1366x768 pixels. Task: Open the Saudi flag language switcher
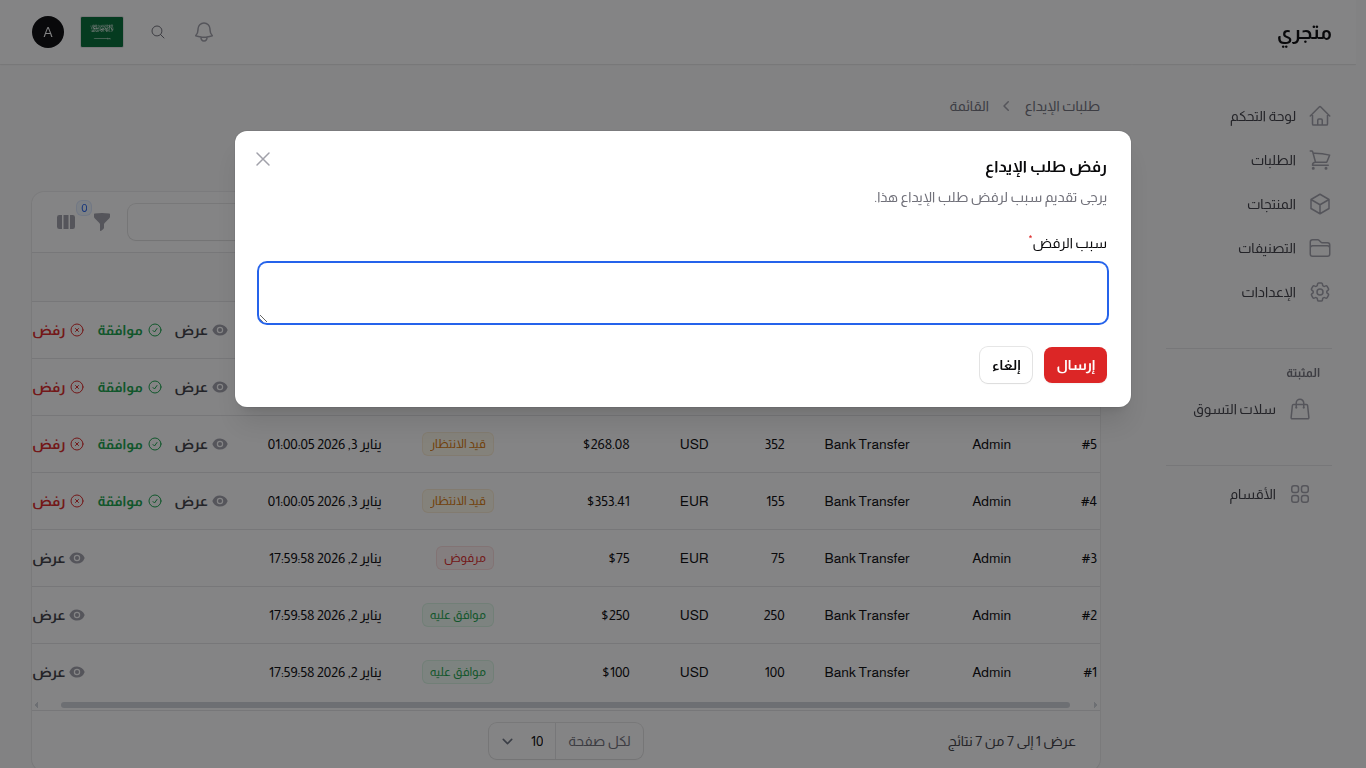pyautogui.click(x=101, y=31)
